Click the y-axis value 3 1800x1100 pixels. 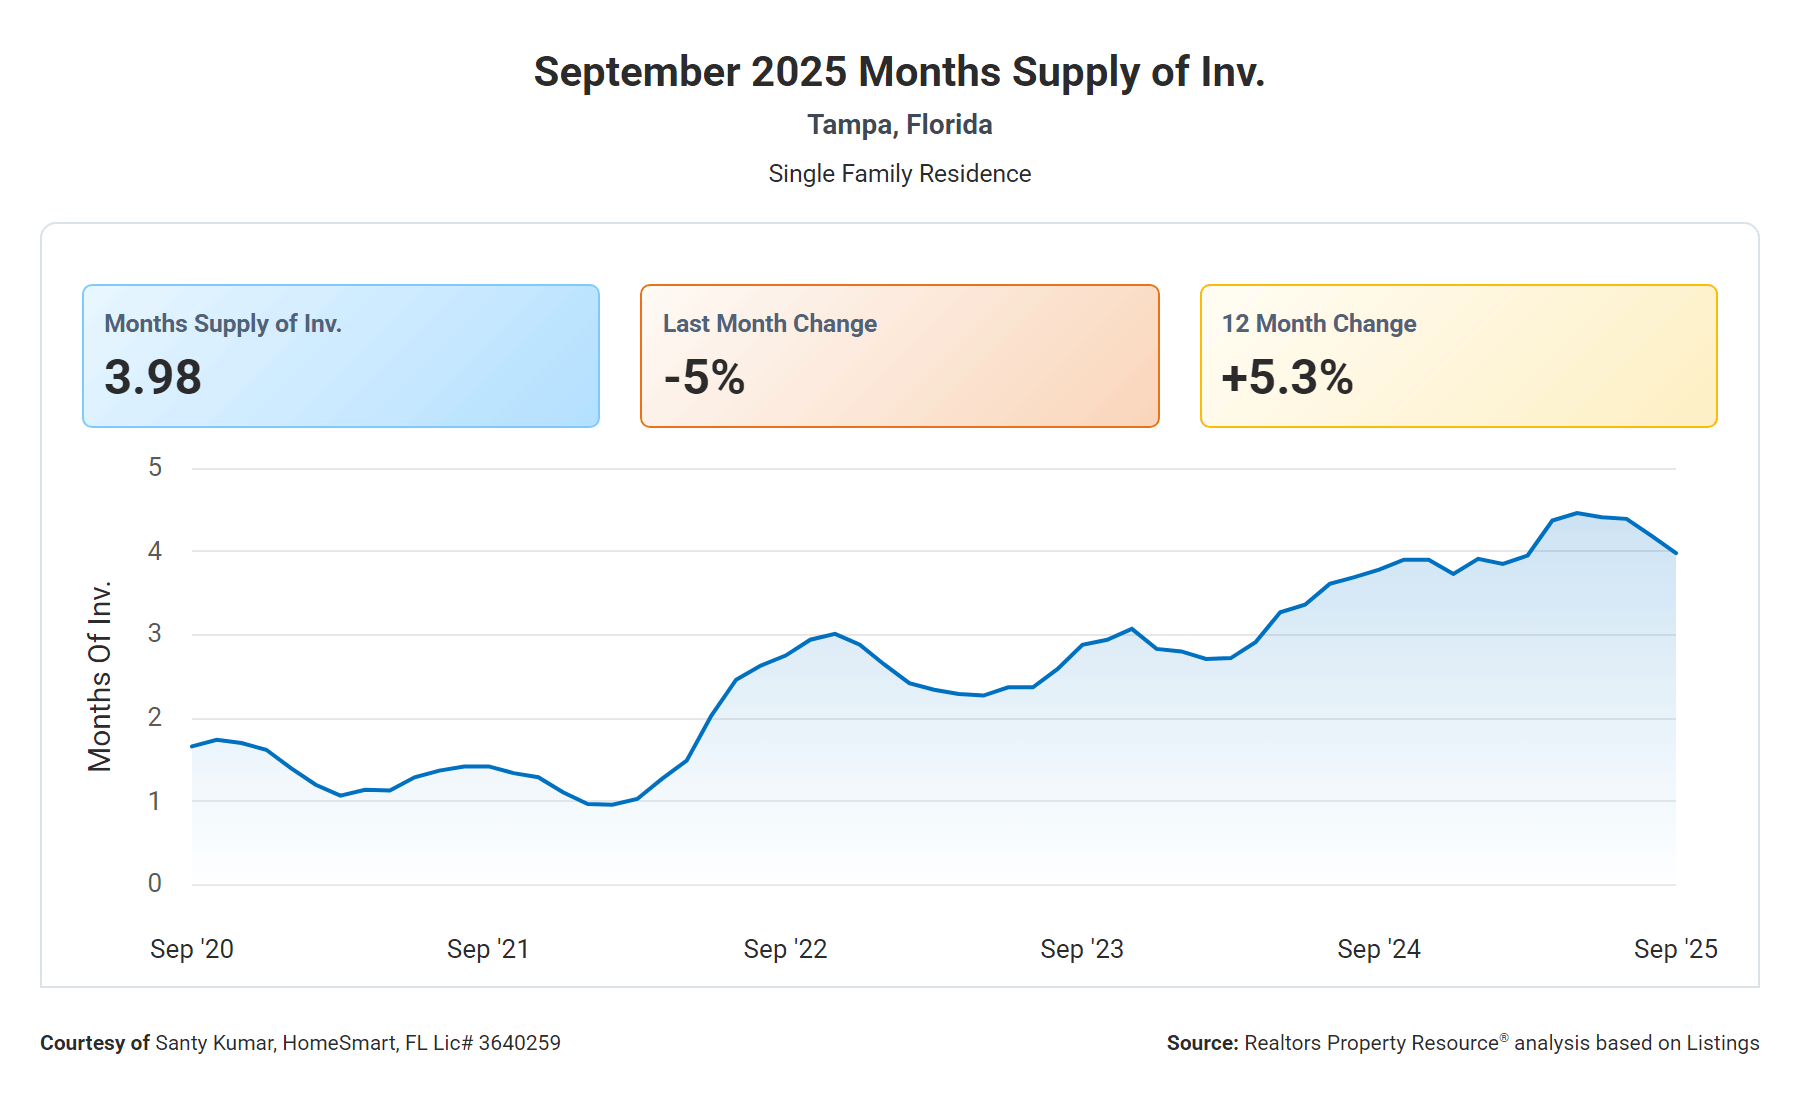pyautogui.click(x=155, y=633)
